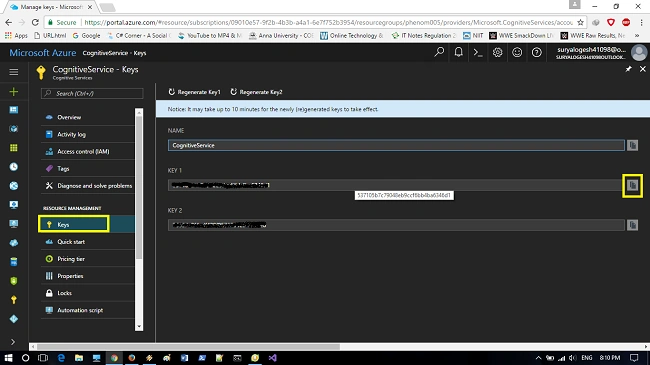Copy the CognitiveService name field
This screenshot has height=365, width=650.
click(632, 145)
